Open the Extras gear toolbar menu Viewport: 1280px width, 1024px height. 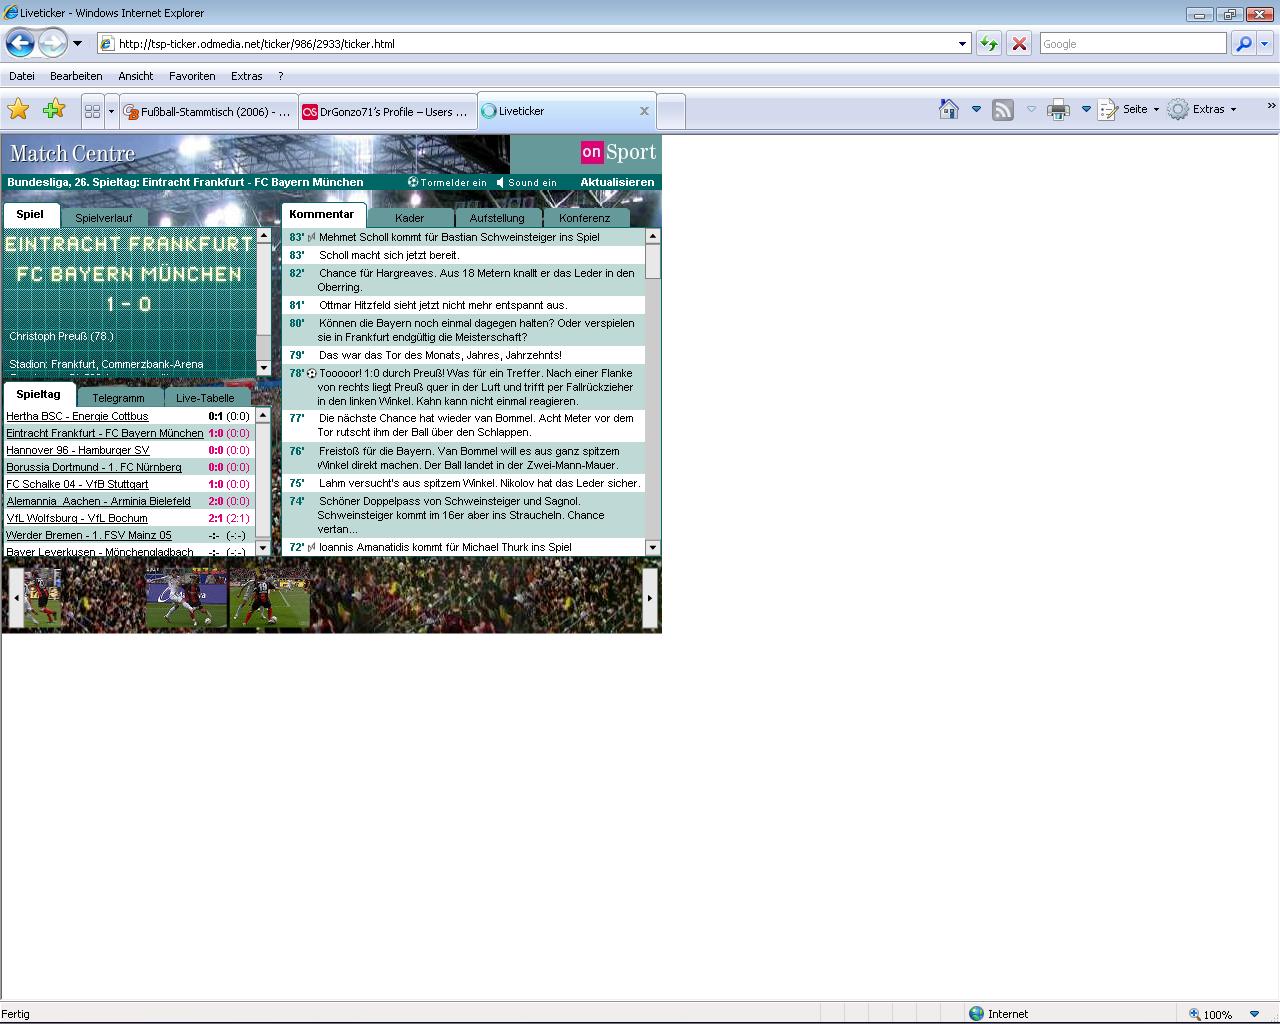(x=1203, y=110)
